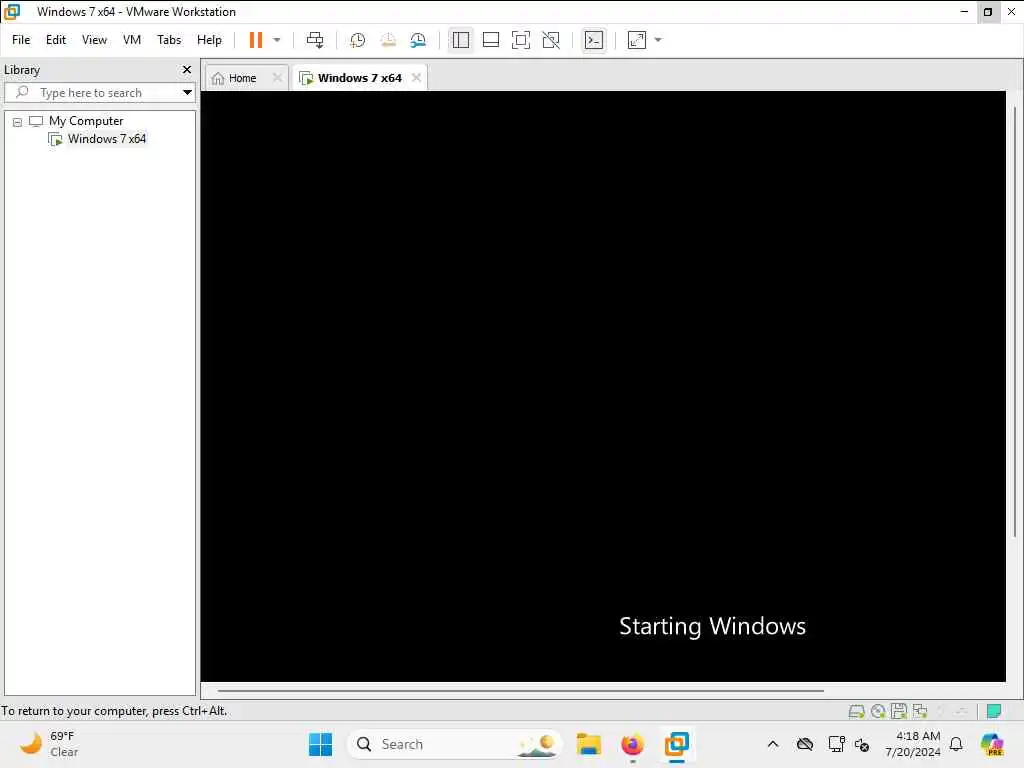Click the floppy drive status icon

click(899, 711)
